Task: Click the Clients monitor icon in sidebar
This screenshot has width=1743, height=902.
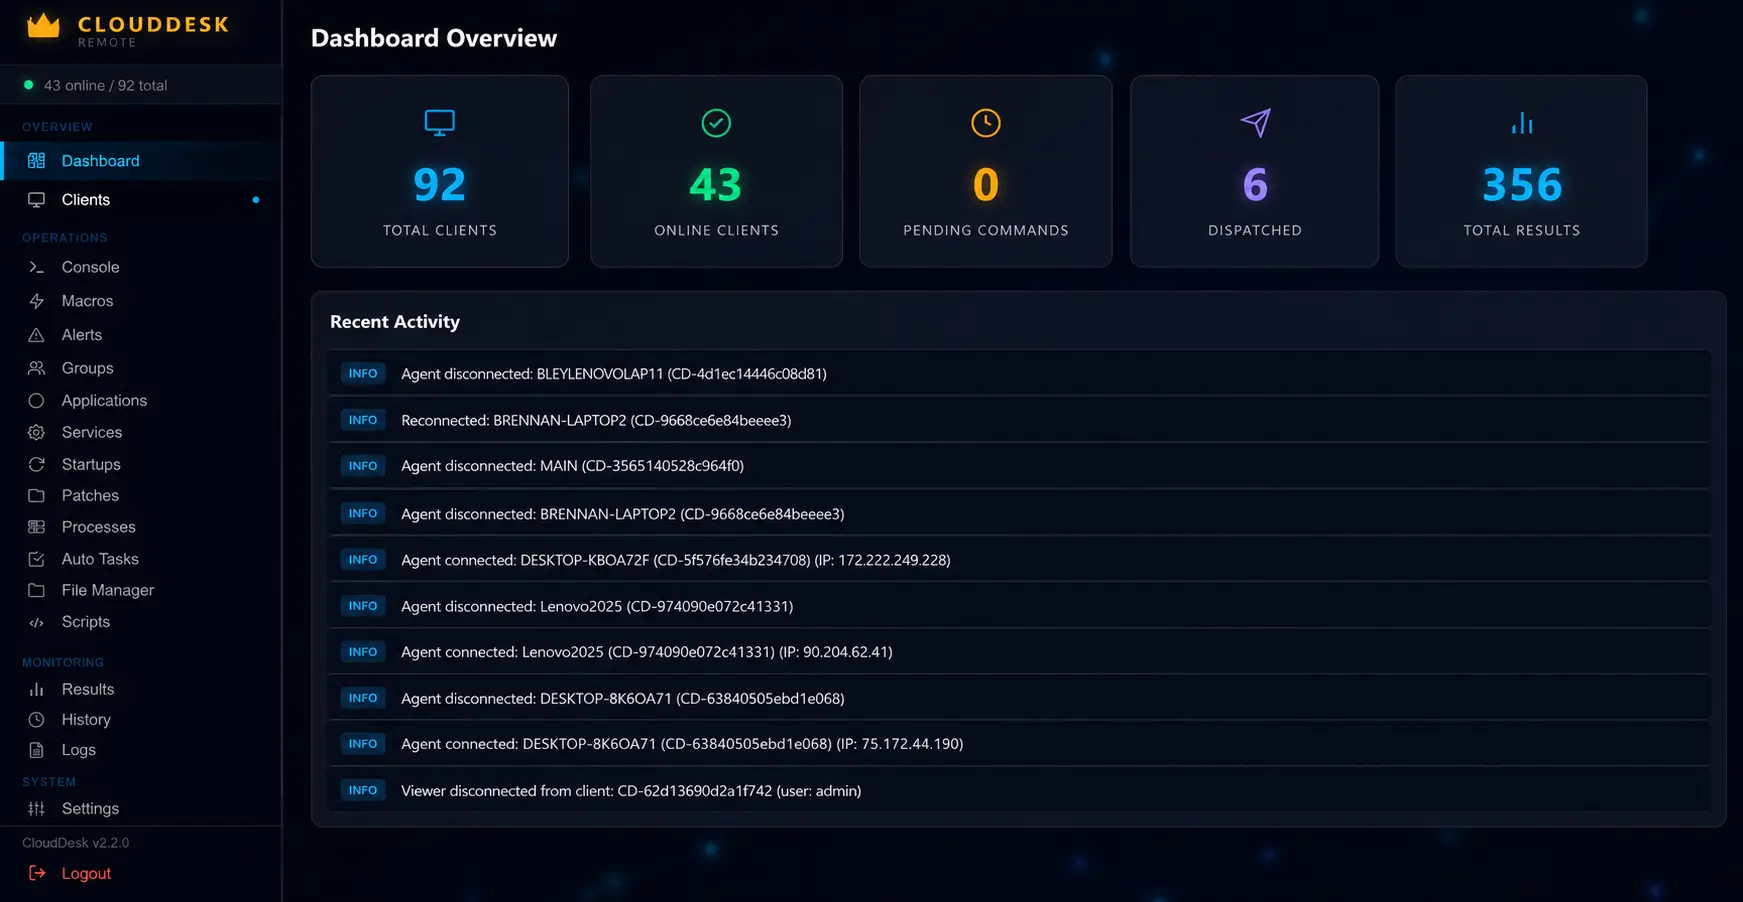Action: (x=37, y=200)
